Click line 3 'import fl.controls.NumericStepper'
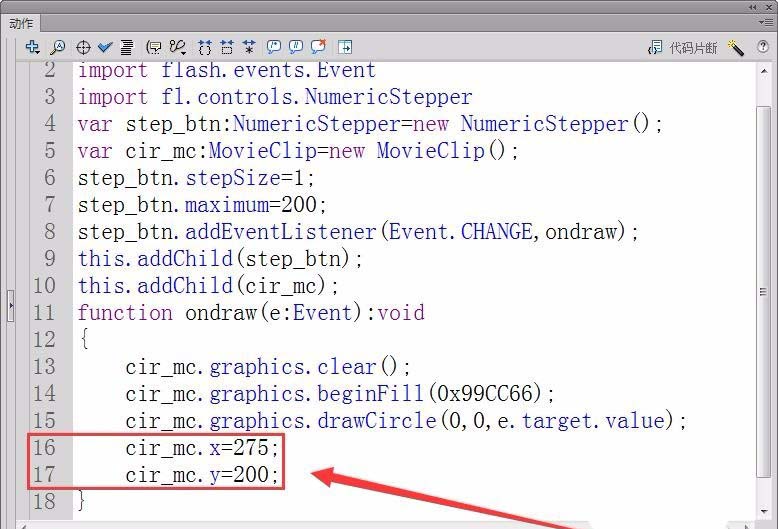This screenshot has width=778, height=529. (275, 97)
